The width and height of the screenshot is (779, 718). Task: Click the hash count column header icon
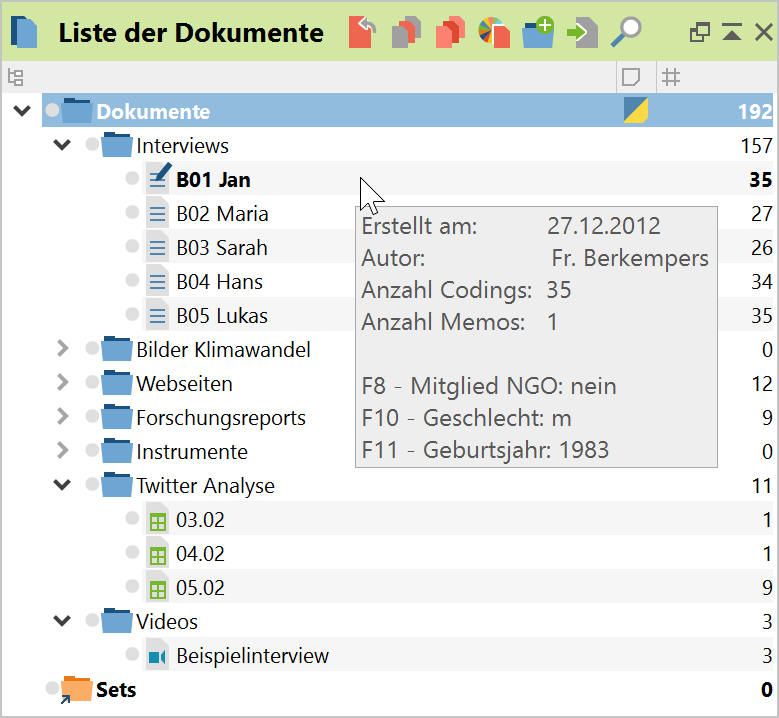[671, 78]
